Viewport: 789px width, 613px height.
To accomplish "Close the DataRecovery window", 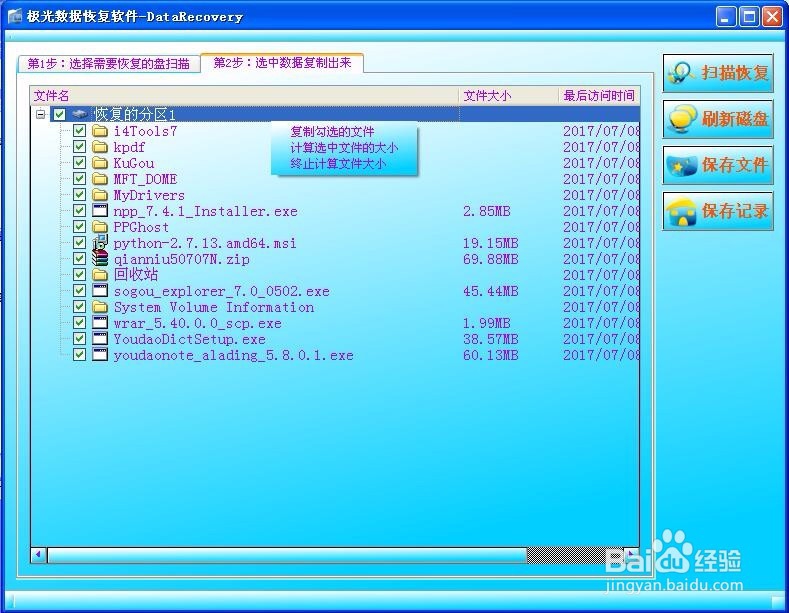I will coord(772,17).
